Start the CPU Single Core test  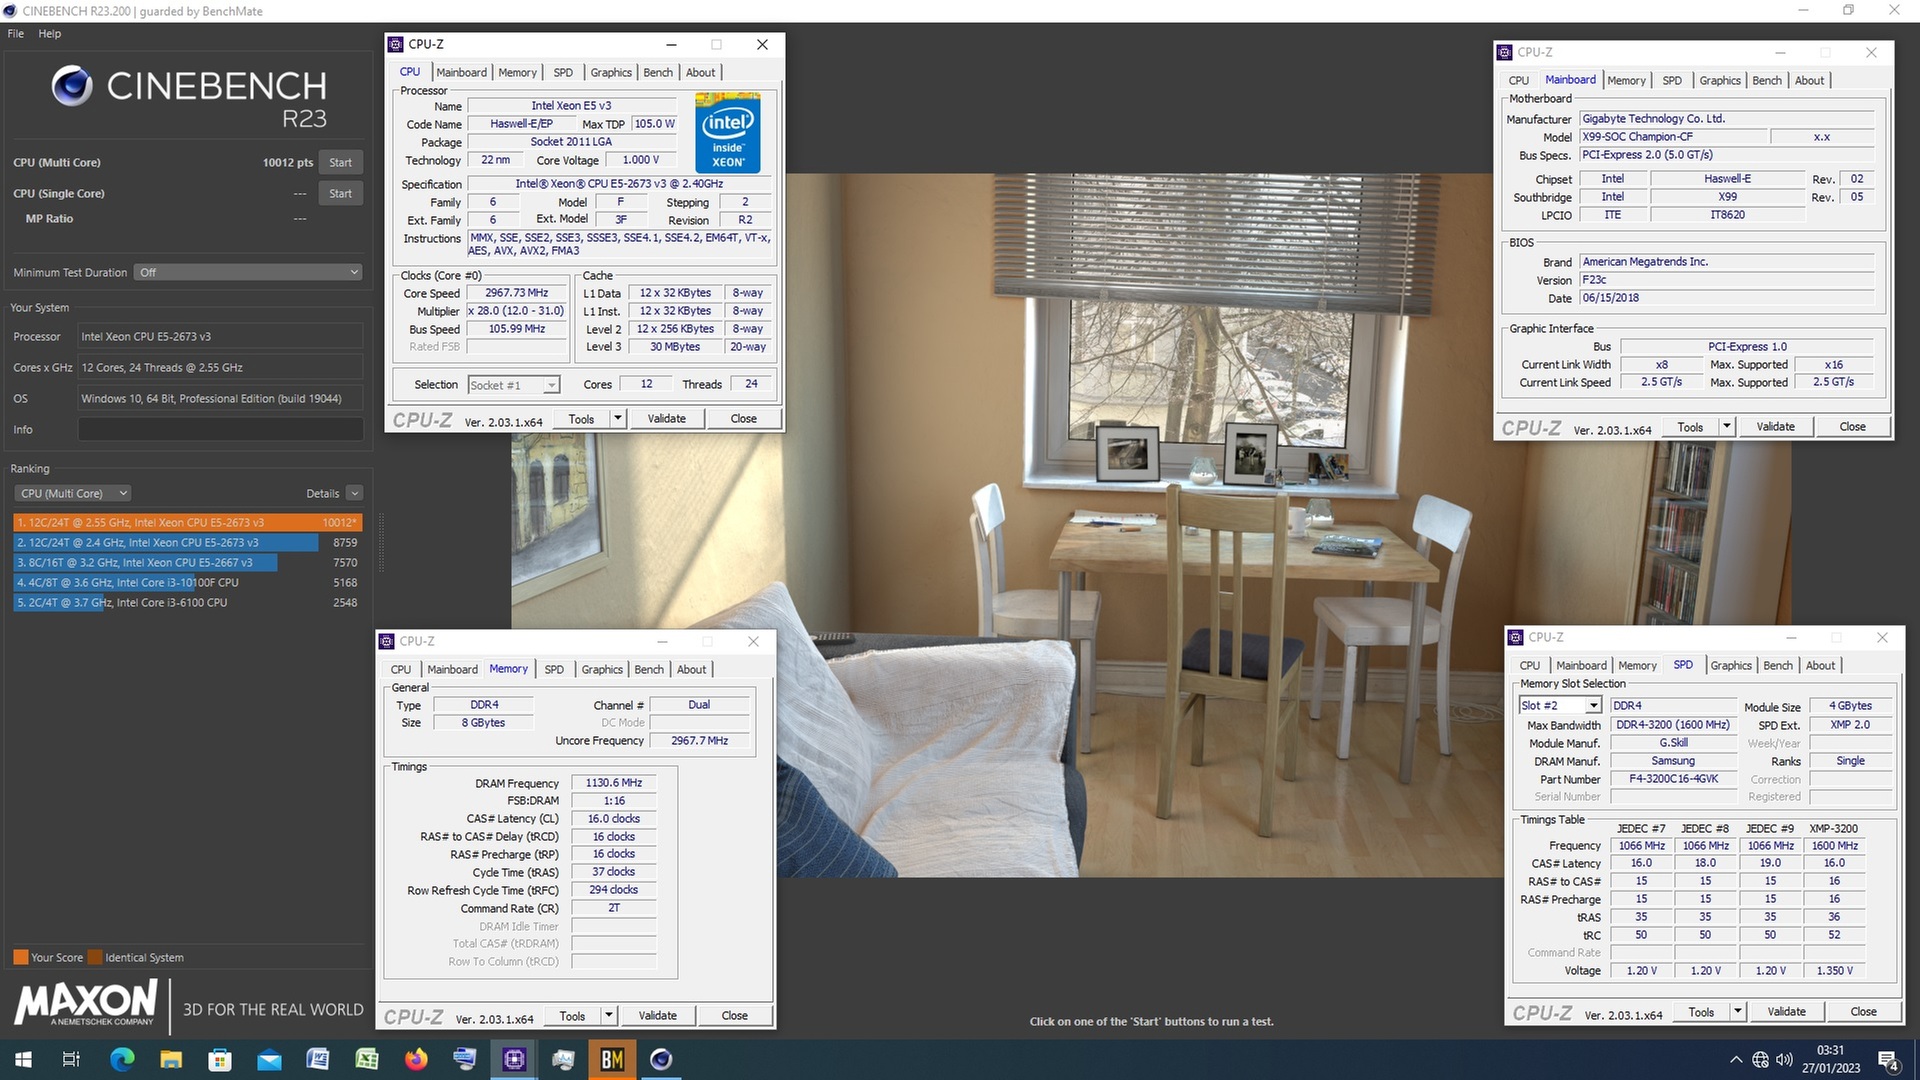pyautogui.click(x=340, y=194)
